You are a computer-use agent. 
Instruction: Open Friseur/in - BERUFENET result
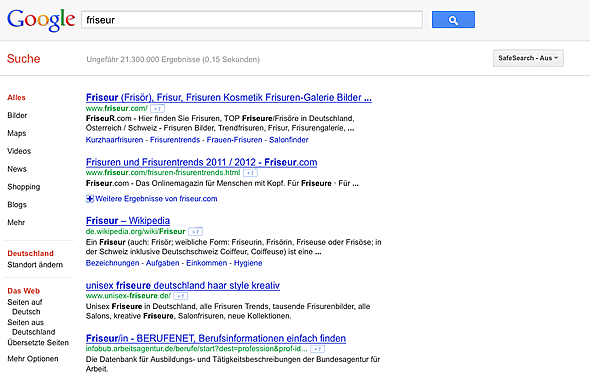(x=216, y=338)
